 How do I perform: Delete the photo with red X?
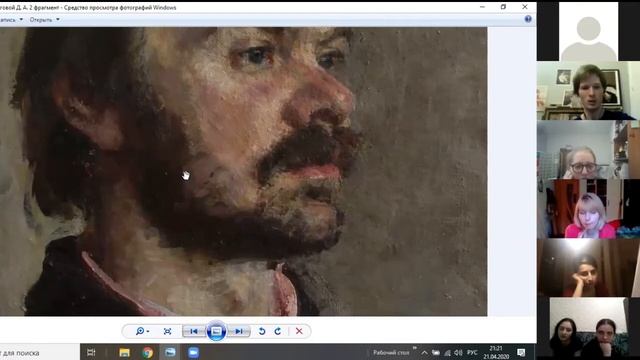(x=299, y=331)
